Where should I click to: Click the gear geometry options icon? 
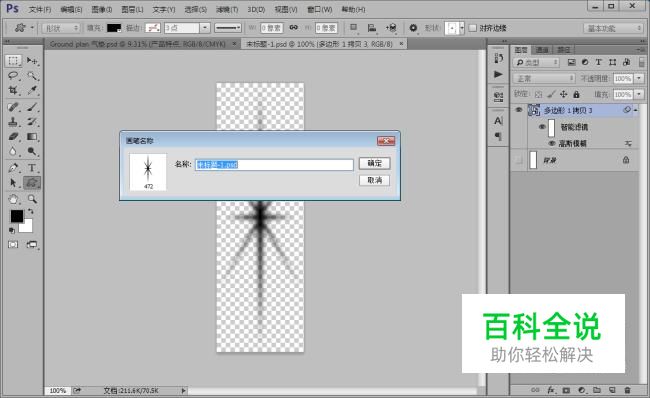[413, 28]
